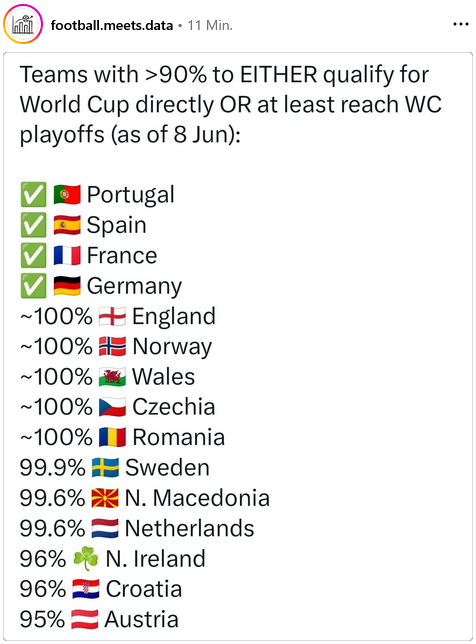Click the green checkmark beside Portugal
The image size is (476, 644).
(x=33, y=195)
